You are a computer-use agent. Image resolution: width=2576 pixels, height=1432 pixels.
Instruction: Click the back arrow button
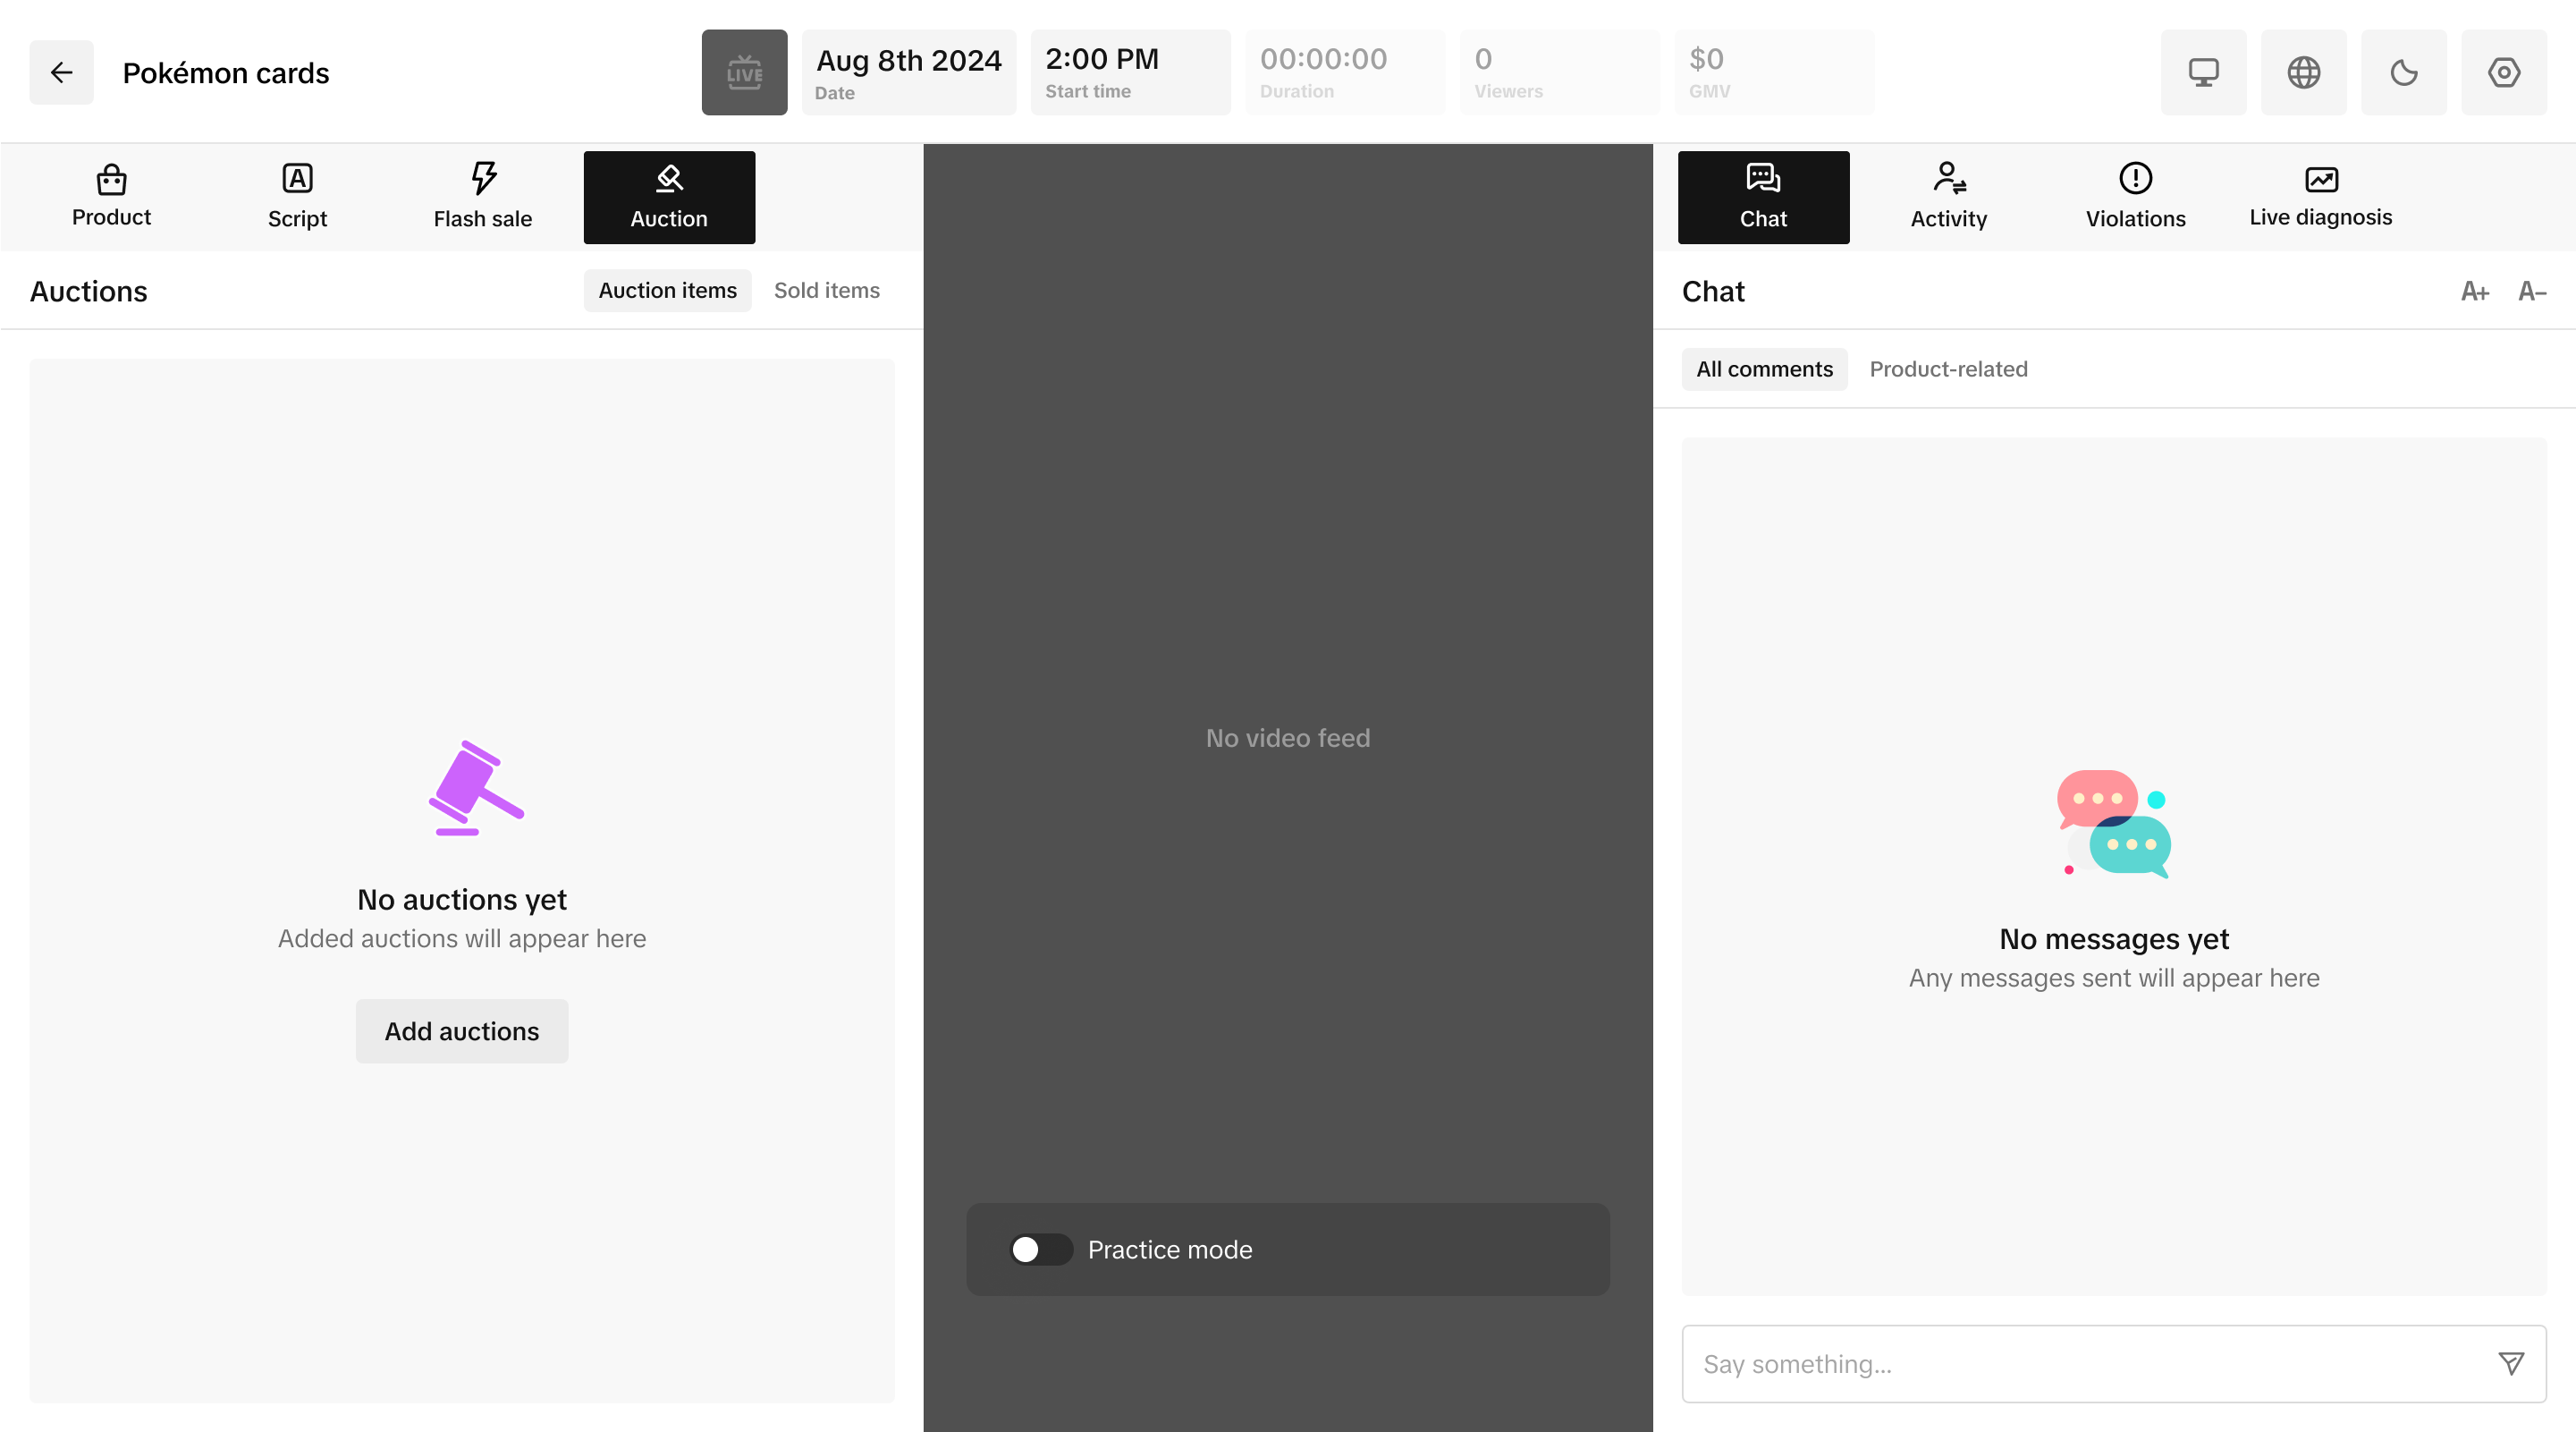tap(61, 72)
